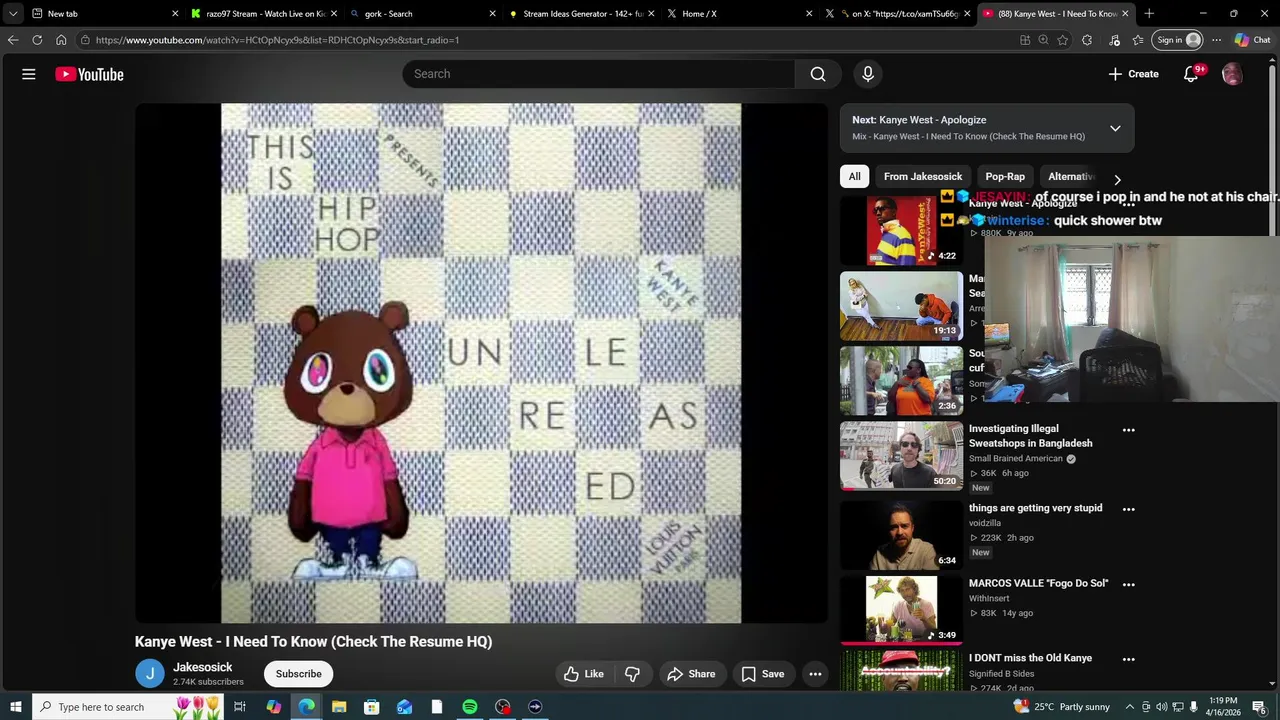Expand the Next: Kanye West - Apologize mix panel

coord(1115,128)
